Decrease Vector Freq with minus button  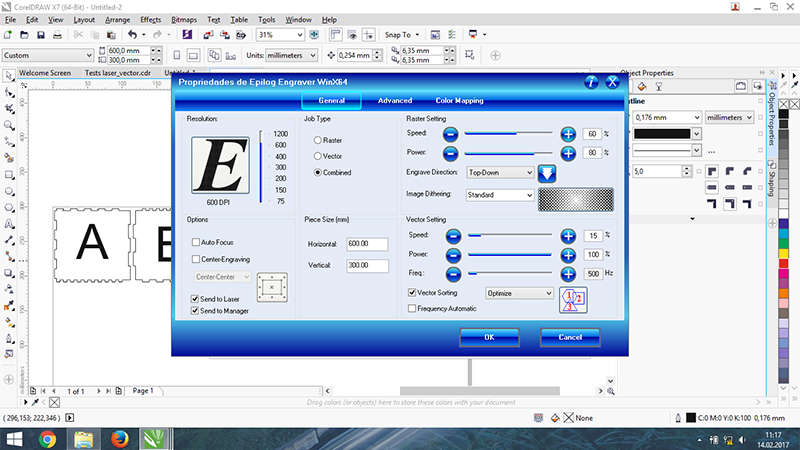453,274
